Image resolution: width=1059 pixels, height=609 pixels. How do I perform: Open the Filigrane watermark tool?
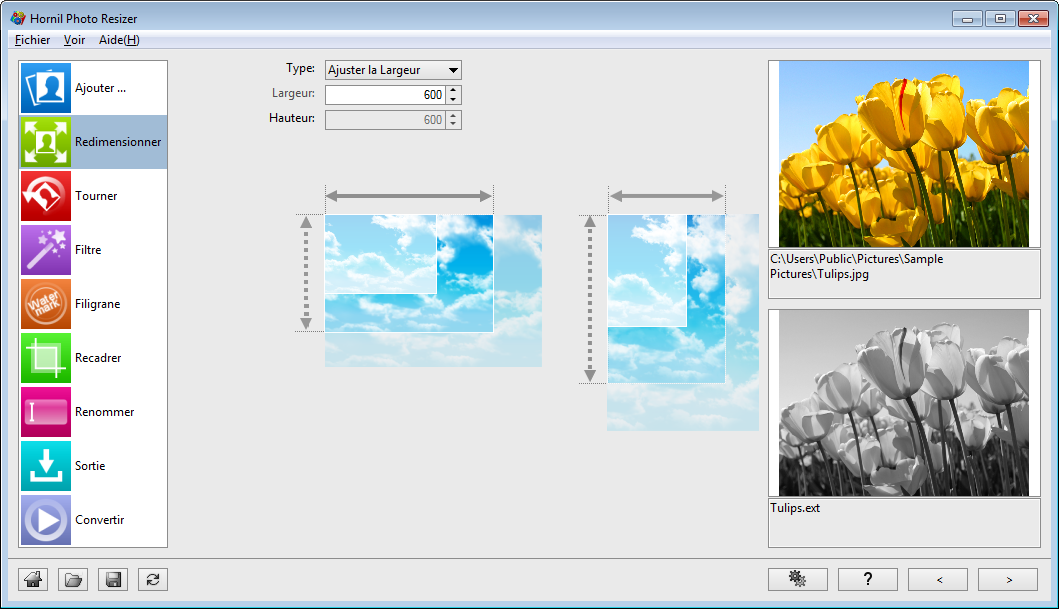pos(92,303)
